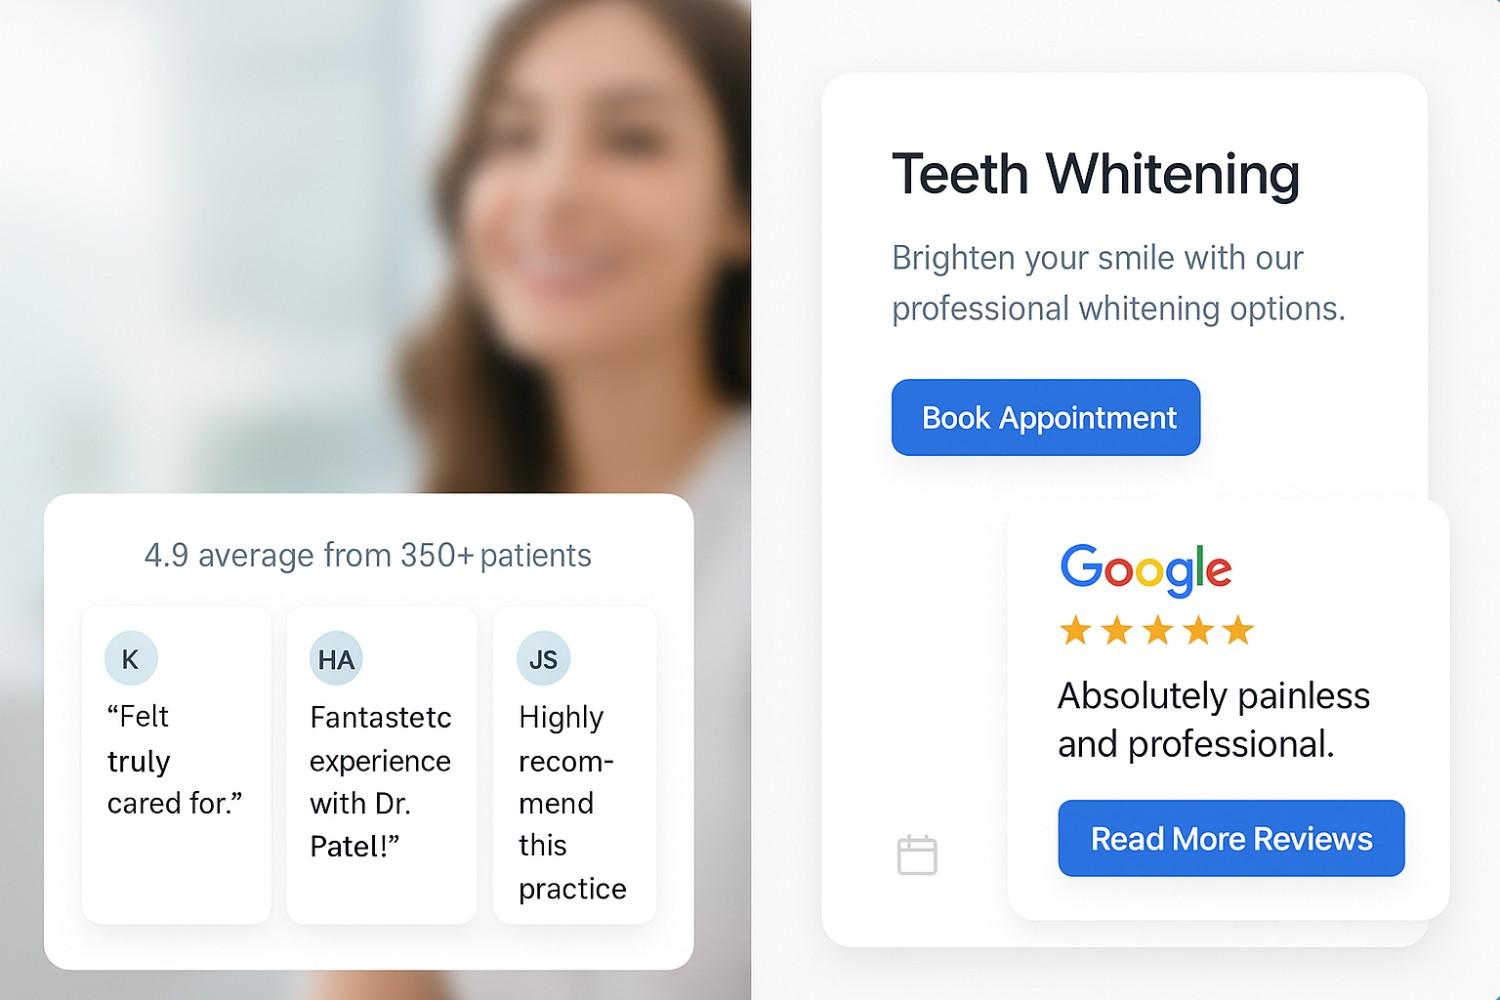The width and height of the screenshot is (1500, 1000).
Task: Open the "Highly recommend this practice" testimonial
Action: pyautogui.click(x=575, y=765)
